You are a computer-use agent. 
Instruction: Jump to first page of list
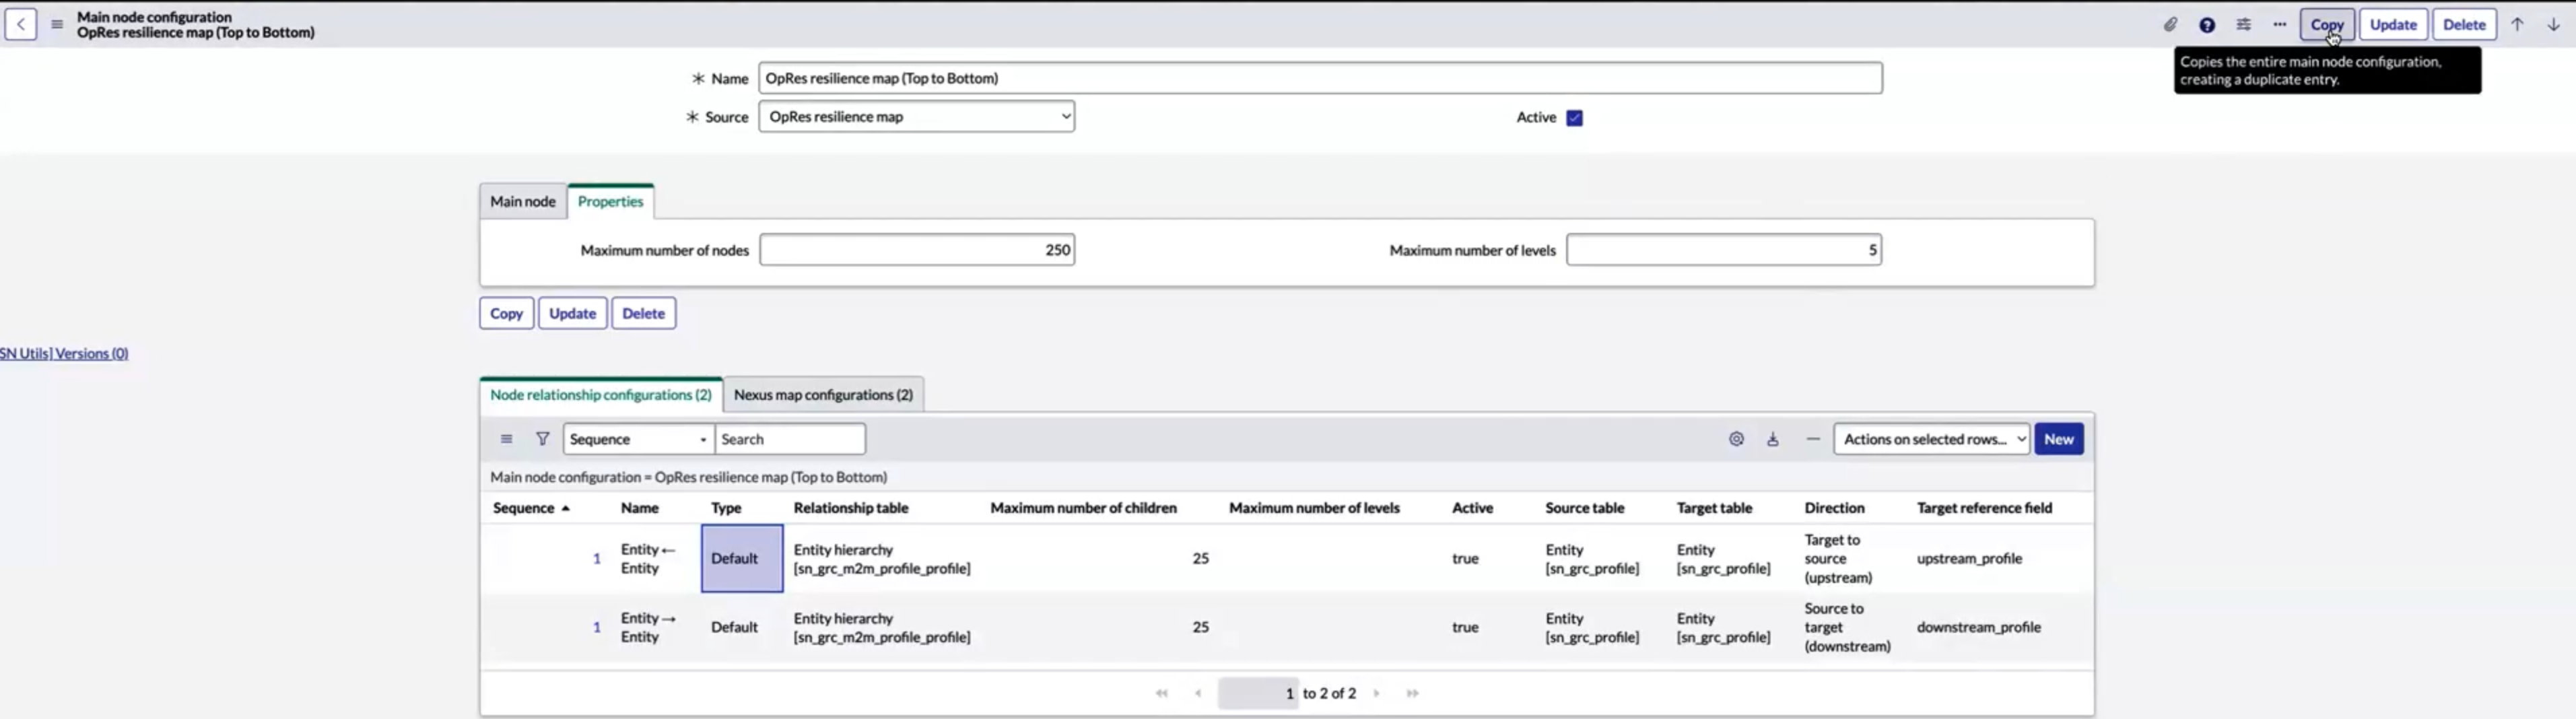click(1161, 693)
